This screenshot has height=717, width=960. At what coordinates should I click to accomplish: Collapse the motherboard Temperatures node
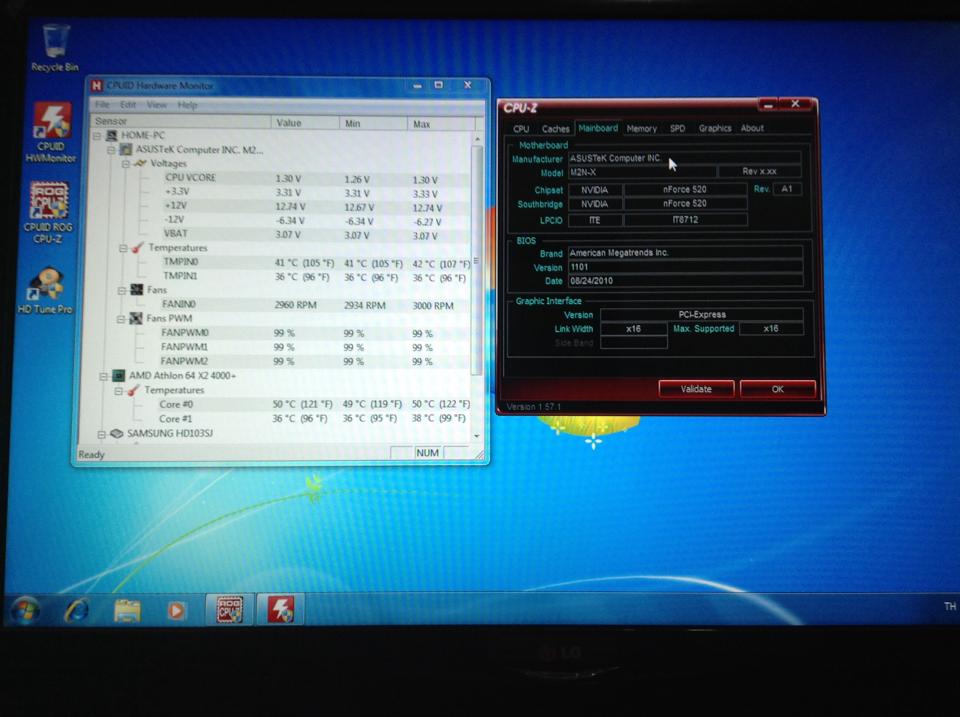click(123, 248)
